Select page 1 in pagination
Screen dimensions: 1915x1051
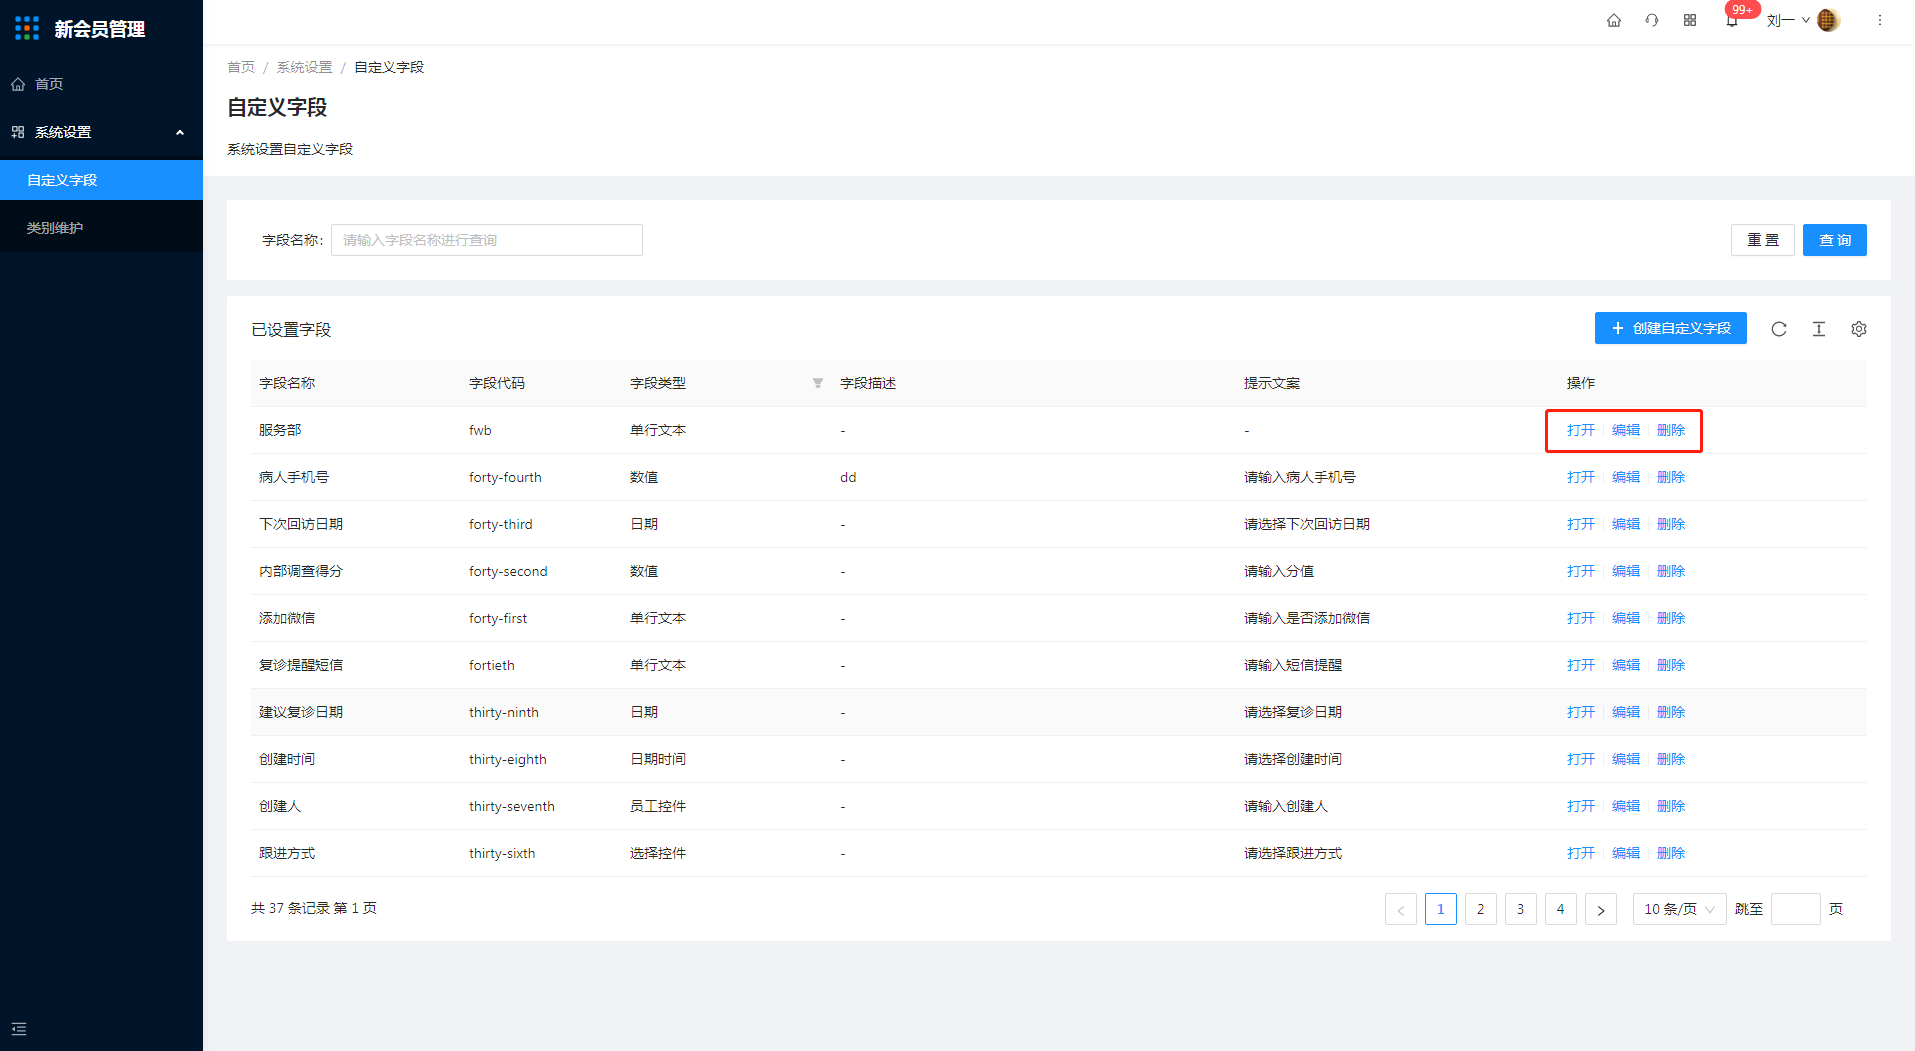coord(1441,909)
